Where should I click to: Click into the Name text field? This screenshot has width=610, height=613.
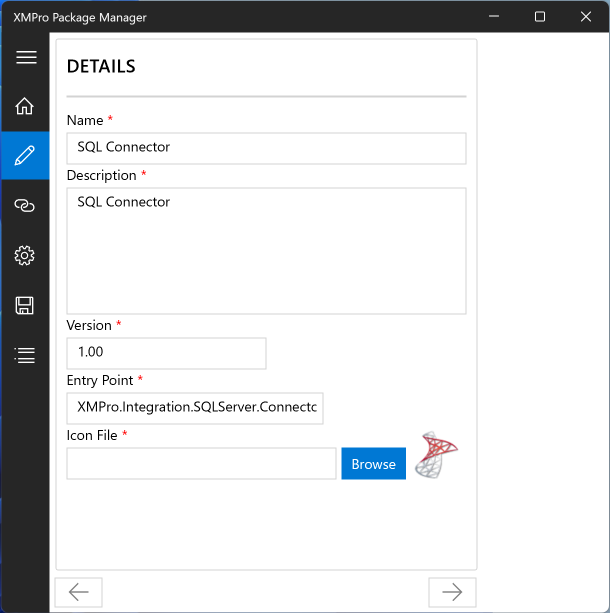266,148
